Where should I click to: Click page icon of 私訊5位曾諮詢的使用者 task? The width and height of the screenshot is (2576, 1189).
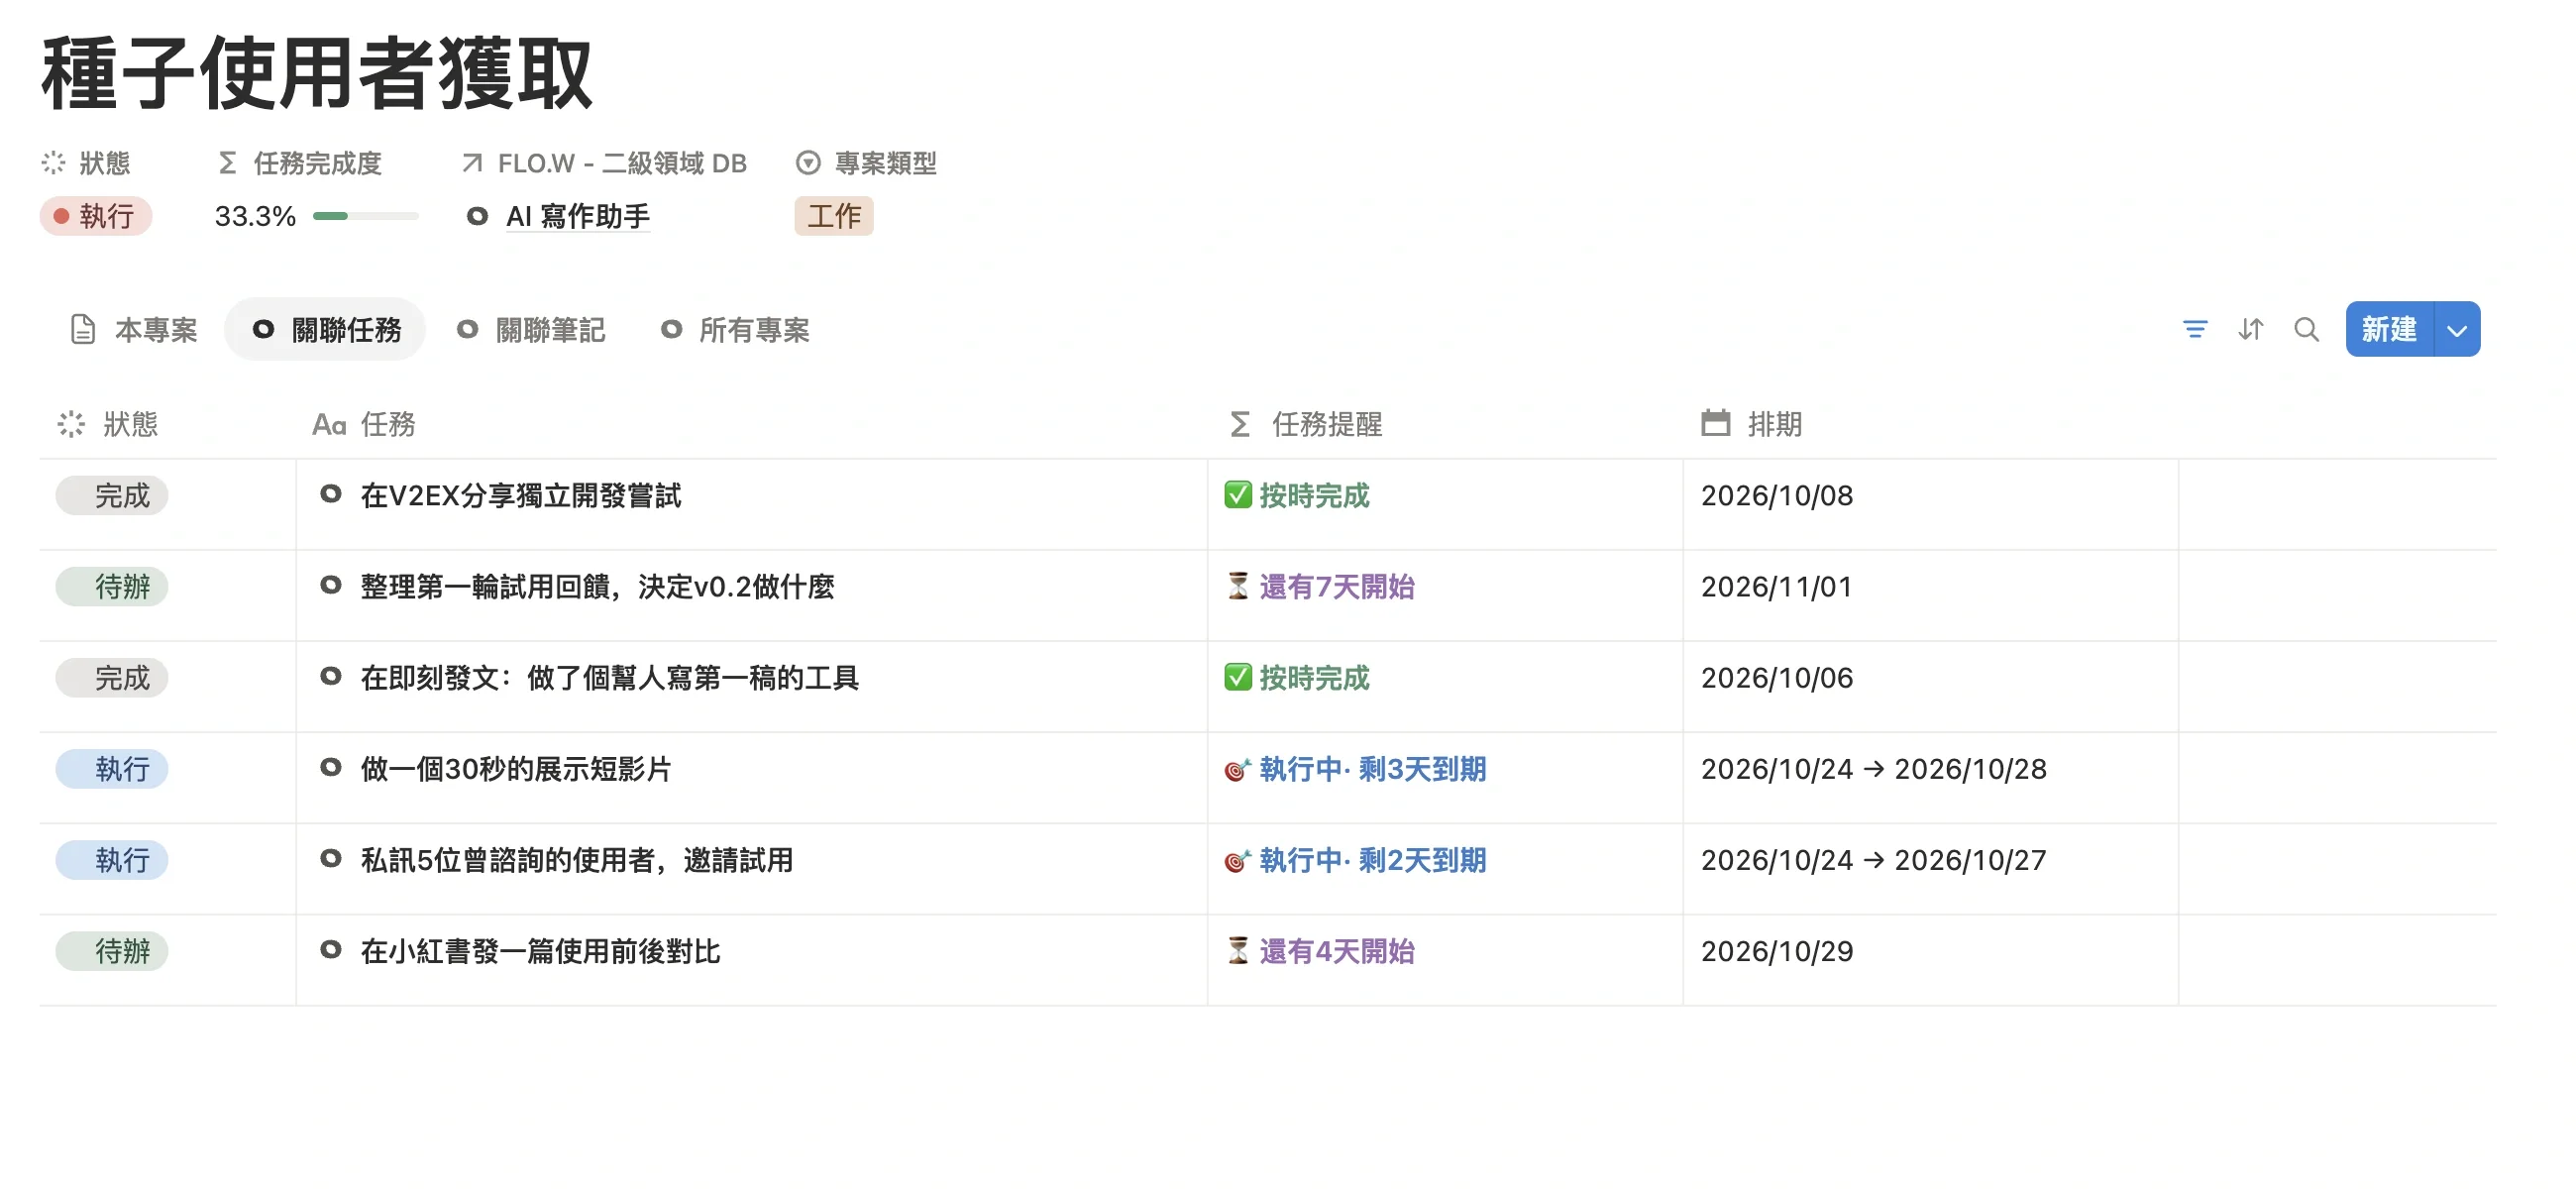click(x=331, y=859)
